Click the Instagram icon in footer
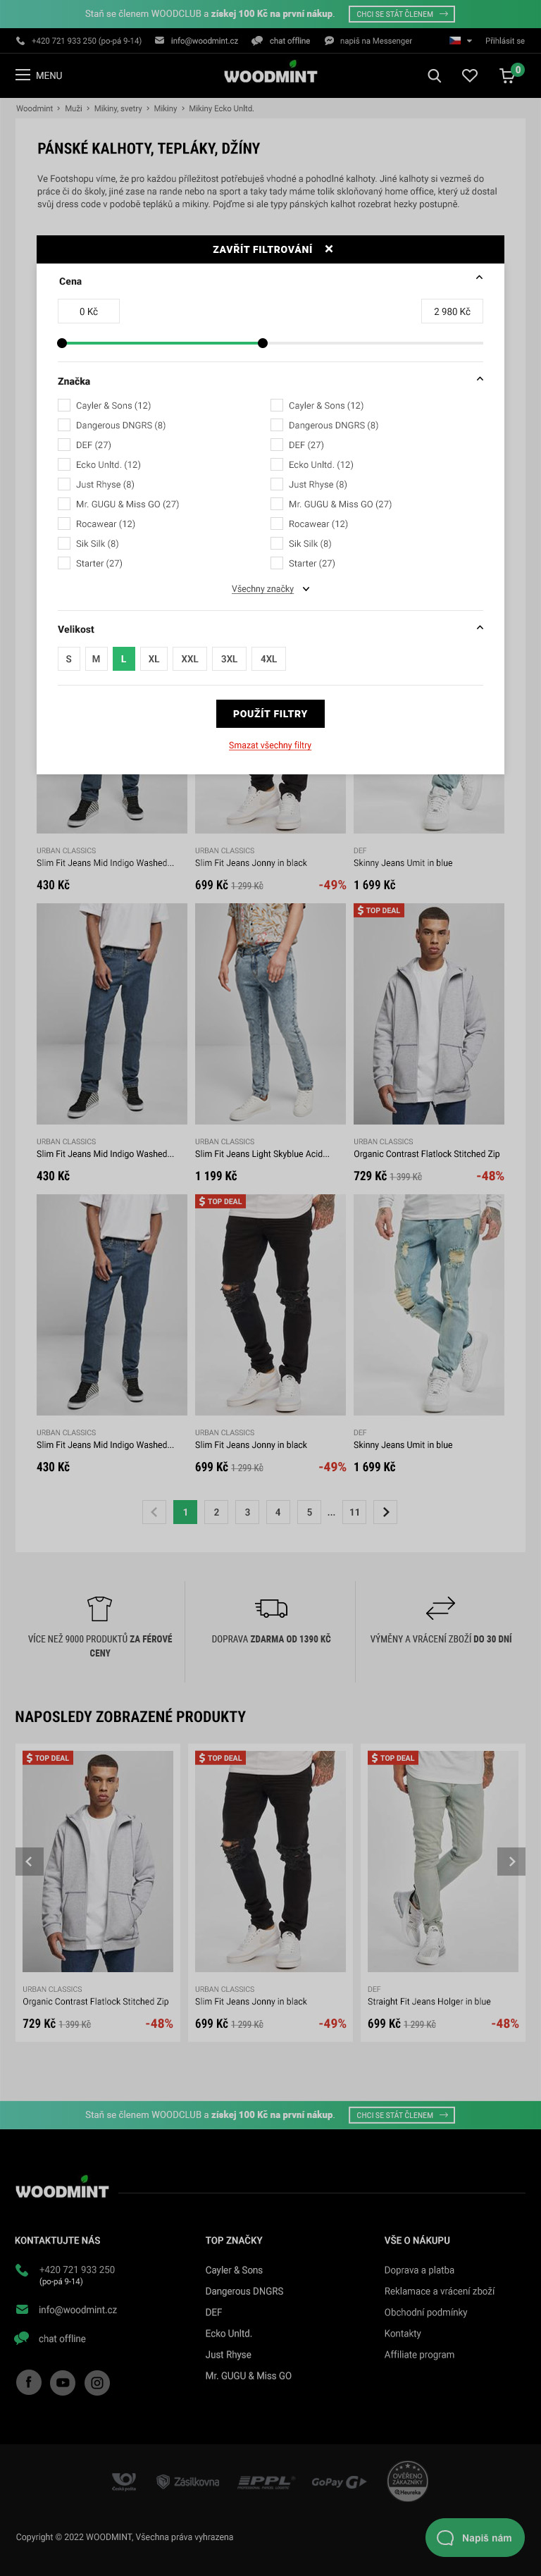 click(x=97, y=2382)
